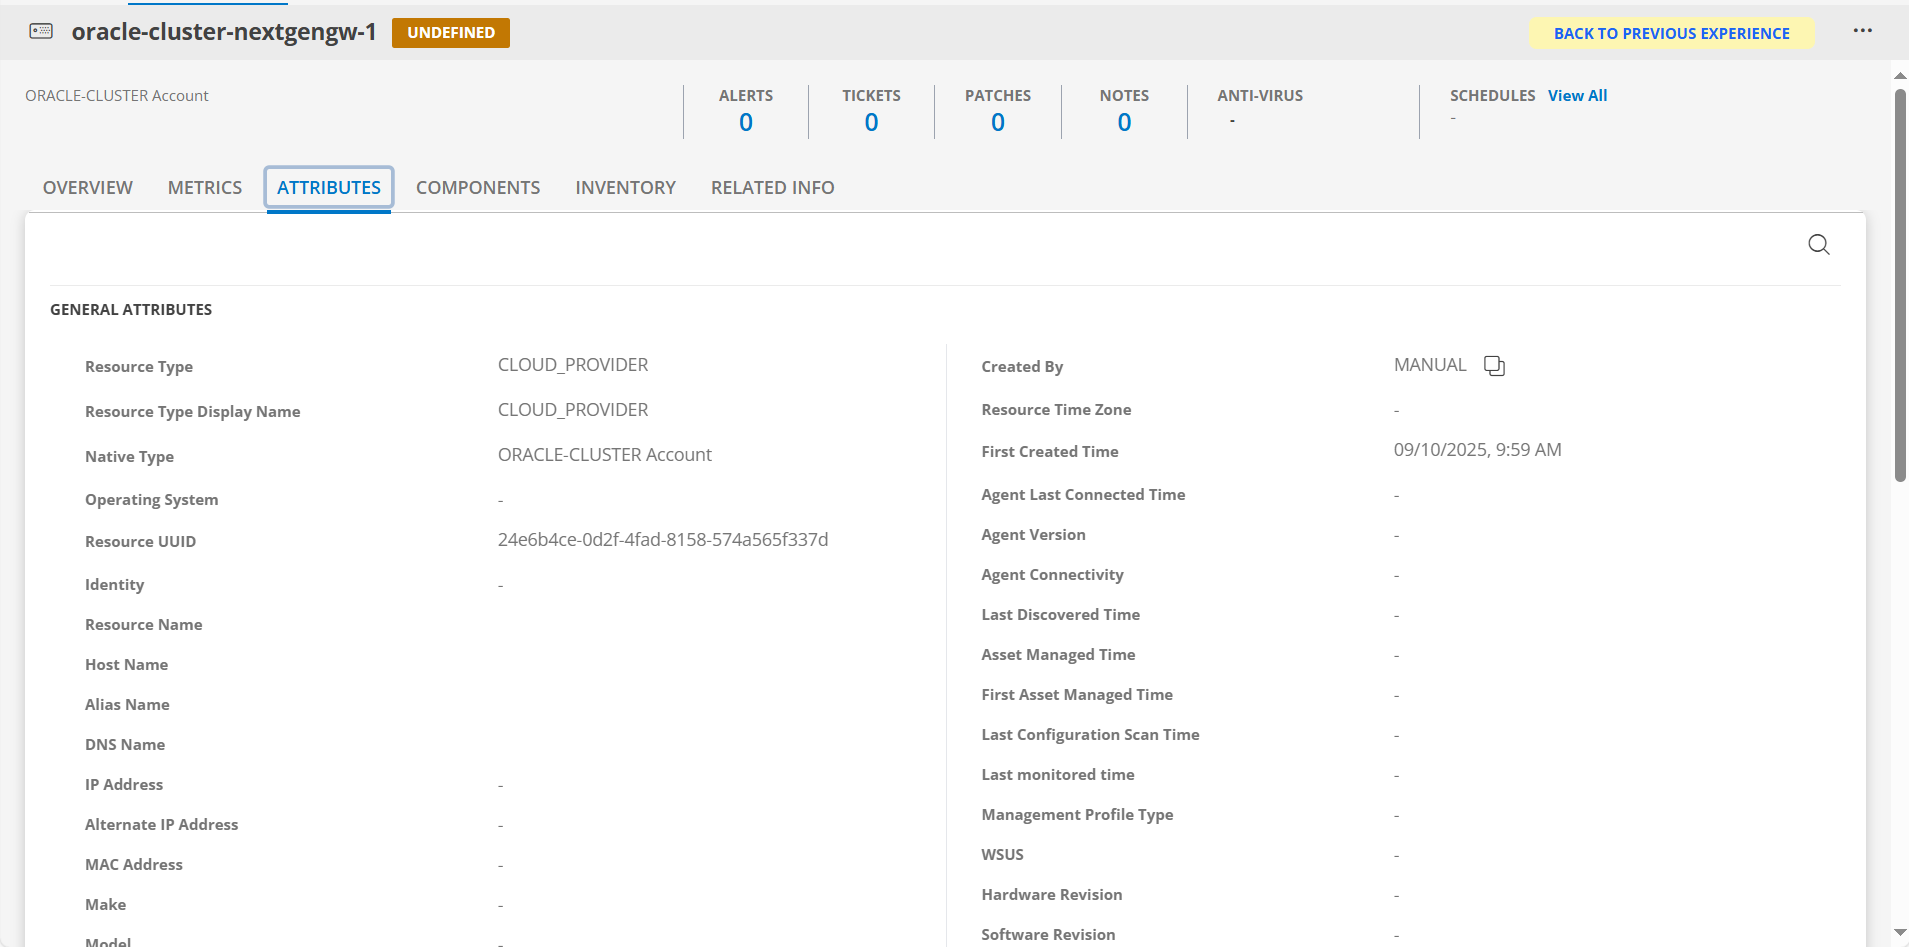
Task: Click the Agent Version label
Action: pyautogui.click(x=1033, y=535)
